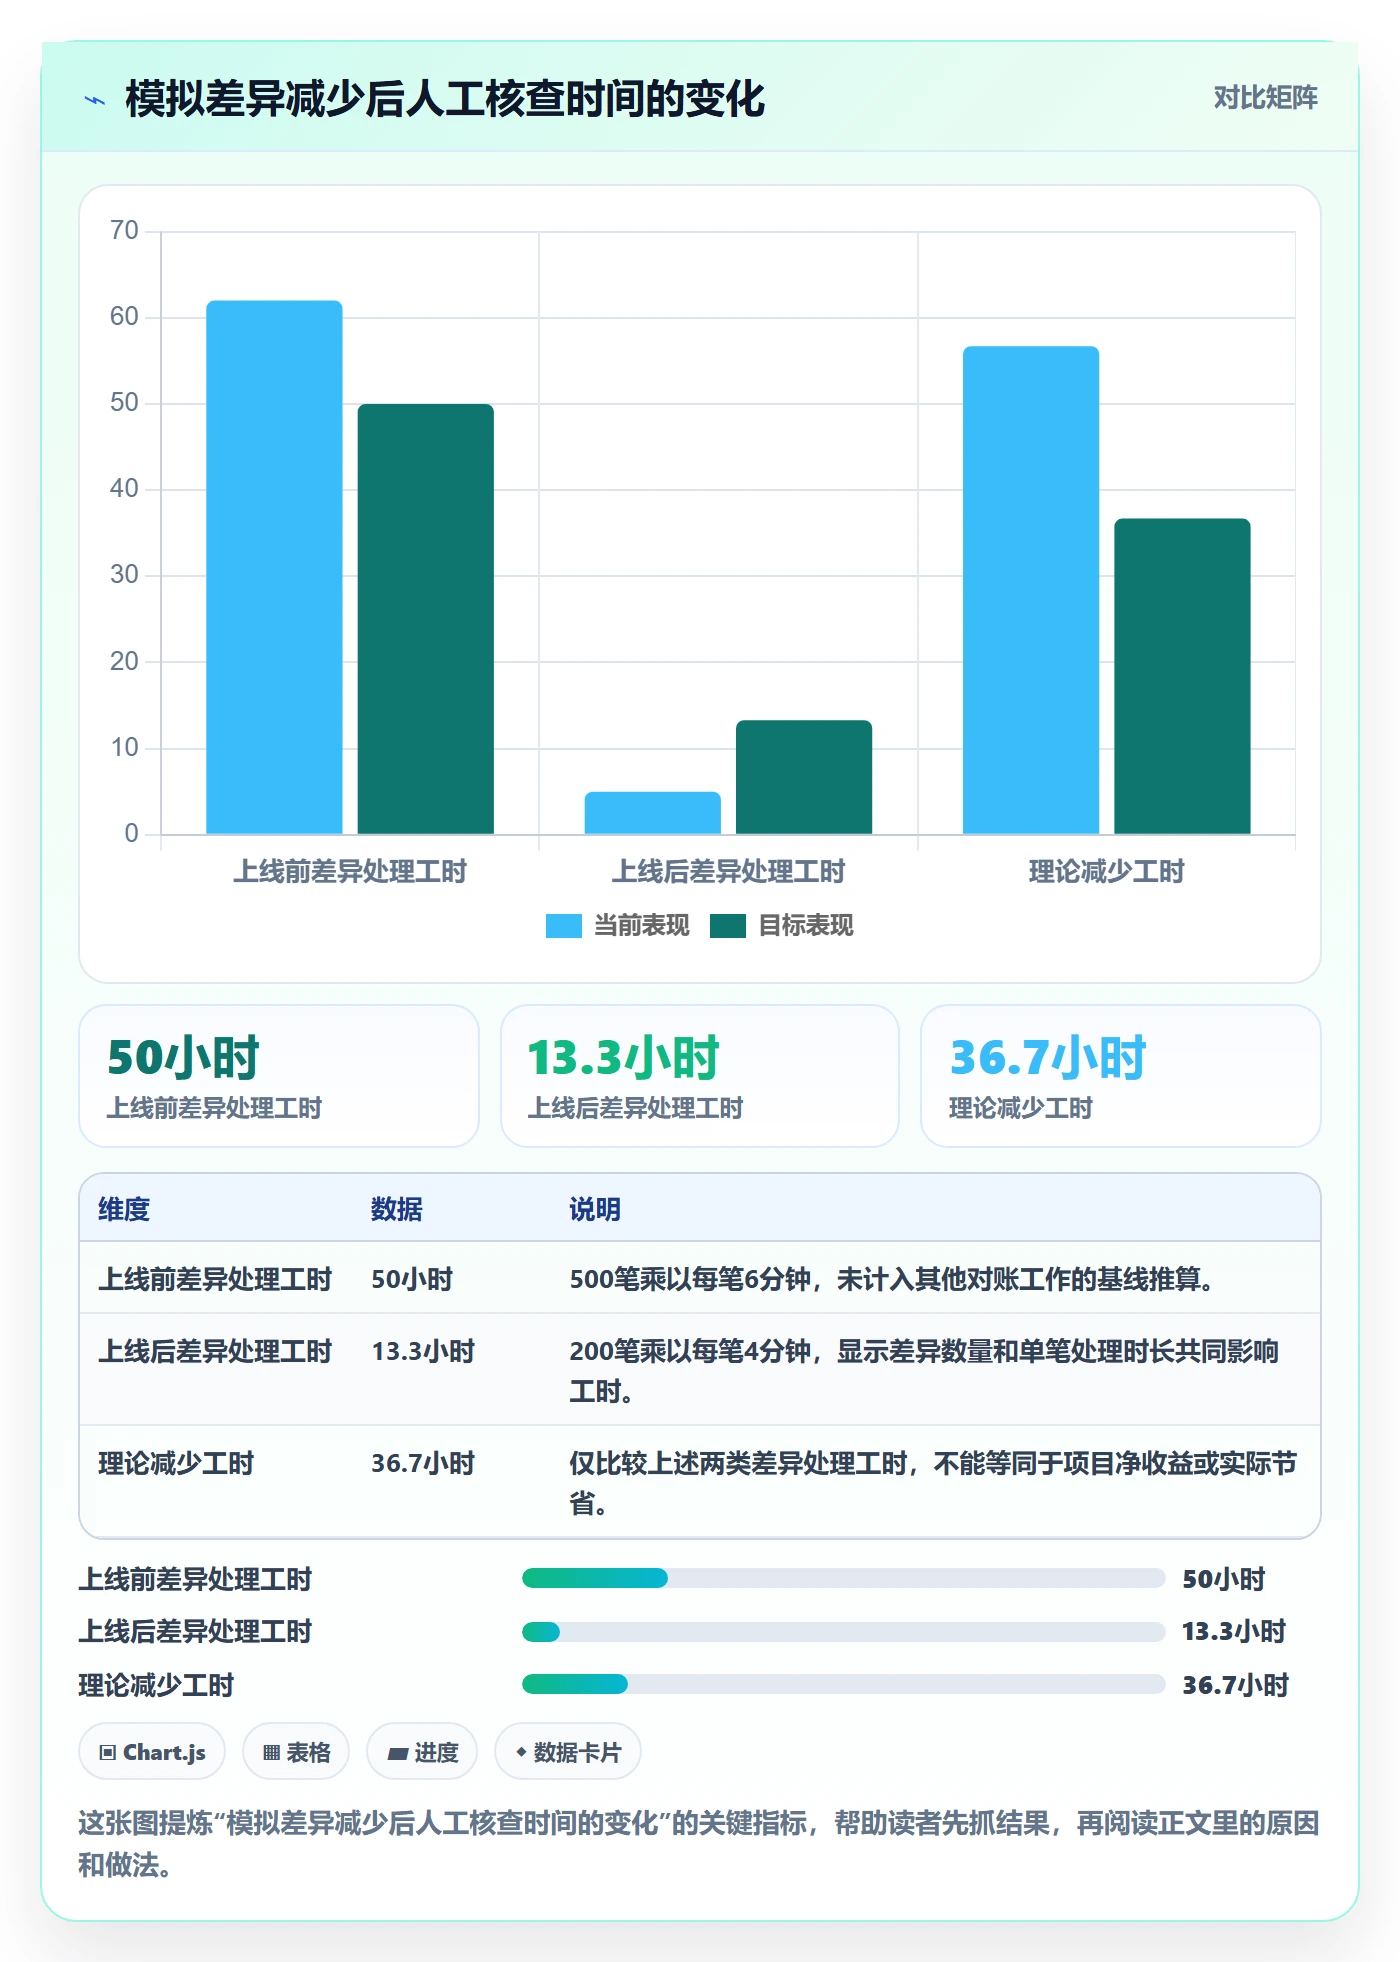
Task: Click the 上线前差异处理工时 x-axis label
Action: coord(350,872)
